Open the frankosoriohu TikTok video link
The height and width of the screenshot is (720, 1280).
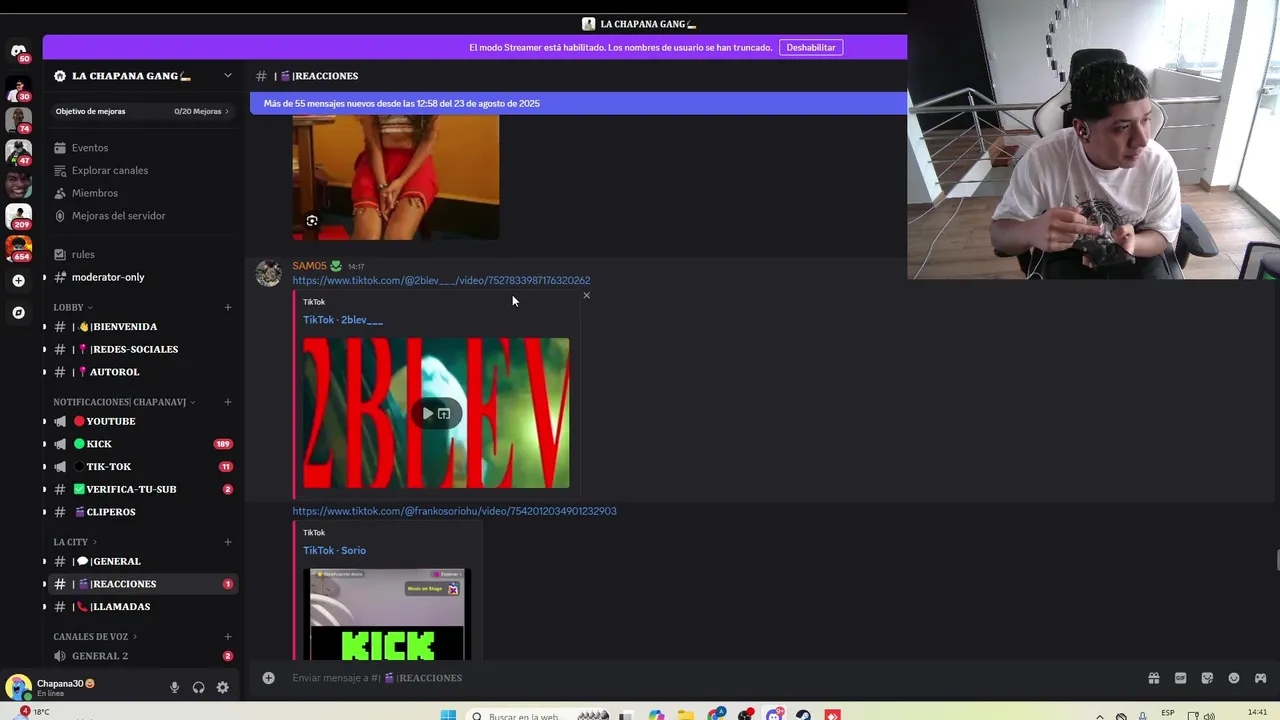click(454, 511)
